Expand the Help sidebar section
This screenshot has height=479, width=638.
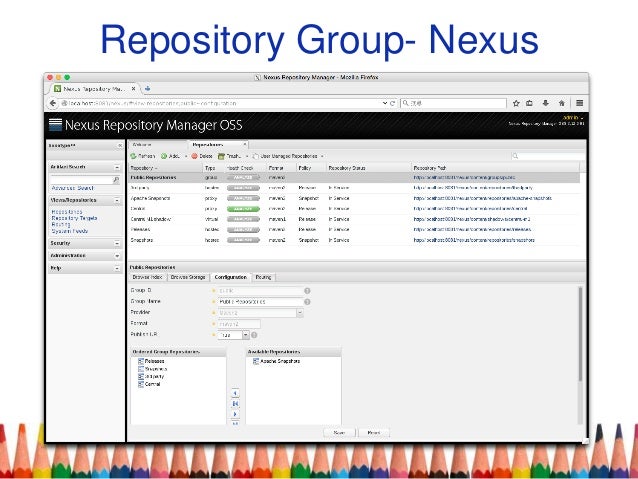(x=117, y=269)
